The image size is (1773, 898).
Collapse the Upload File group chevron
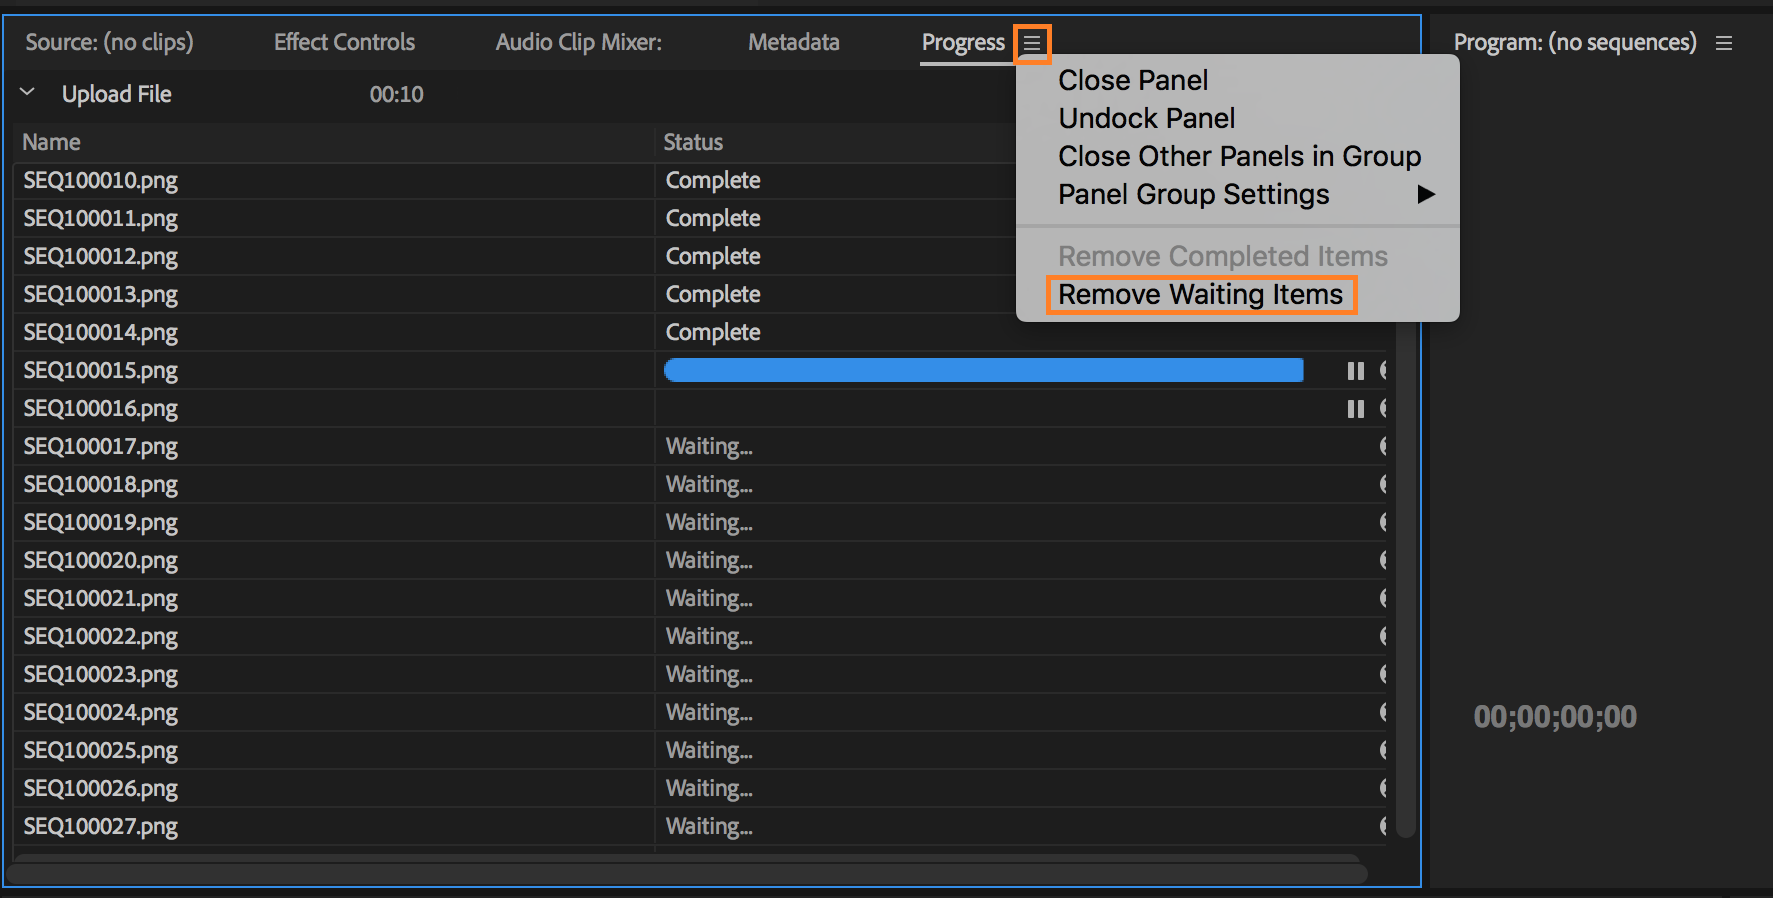[x=28, y=93]
